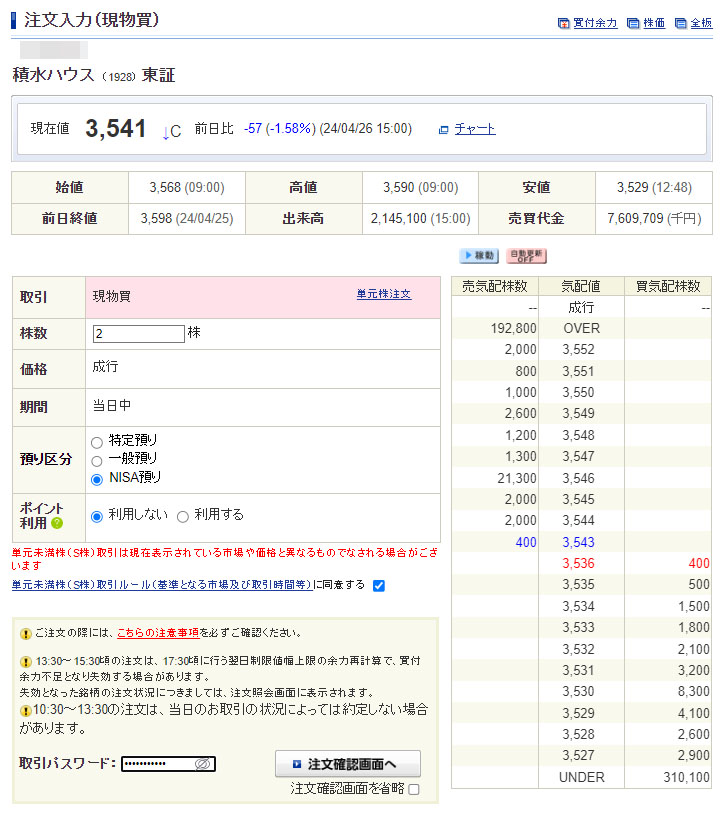Open the 単元未満株(S株)取引ルール link
Viewport: 725px width, 815px height.
point(161,585)
